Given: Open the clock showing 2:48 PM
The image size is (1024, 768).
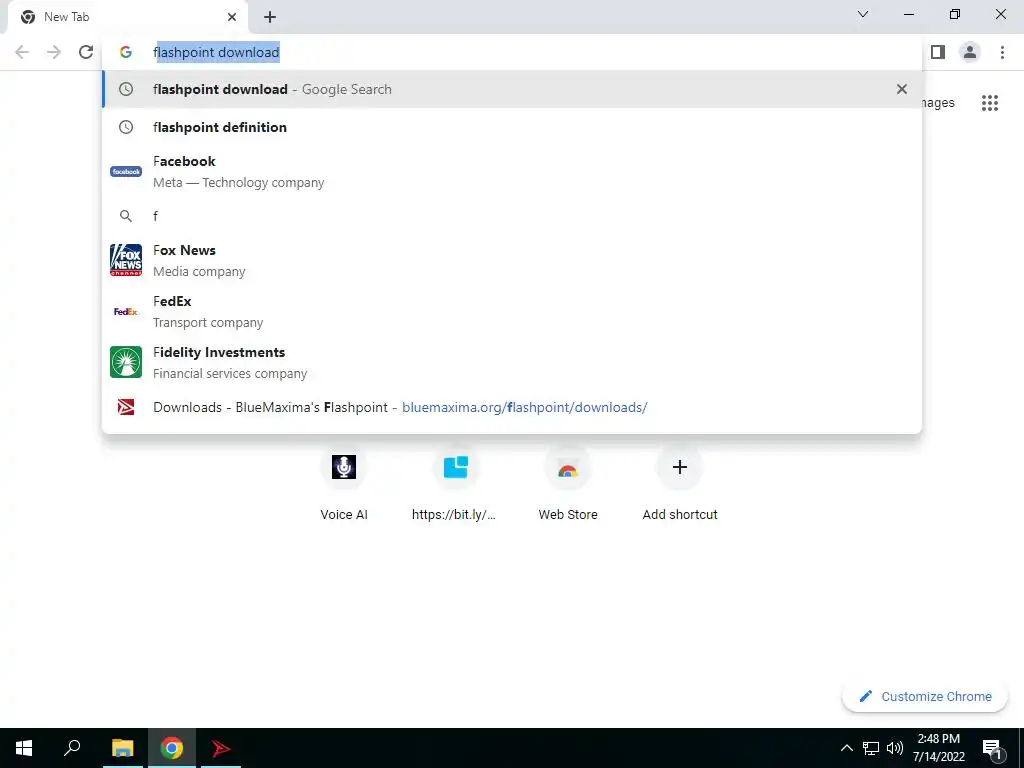Looking at the screenshot, I should 938,748.
